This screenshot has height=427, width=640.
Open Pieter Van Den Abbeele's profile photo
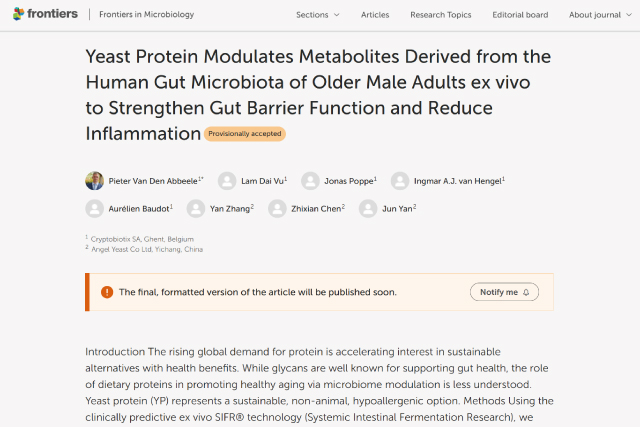[95, 181]
